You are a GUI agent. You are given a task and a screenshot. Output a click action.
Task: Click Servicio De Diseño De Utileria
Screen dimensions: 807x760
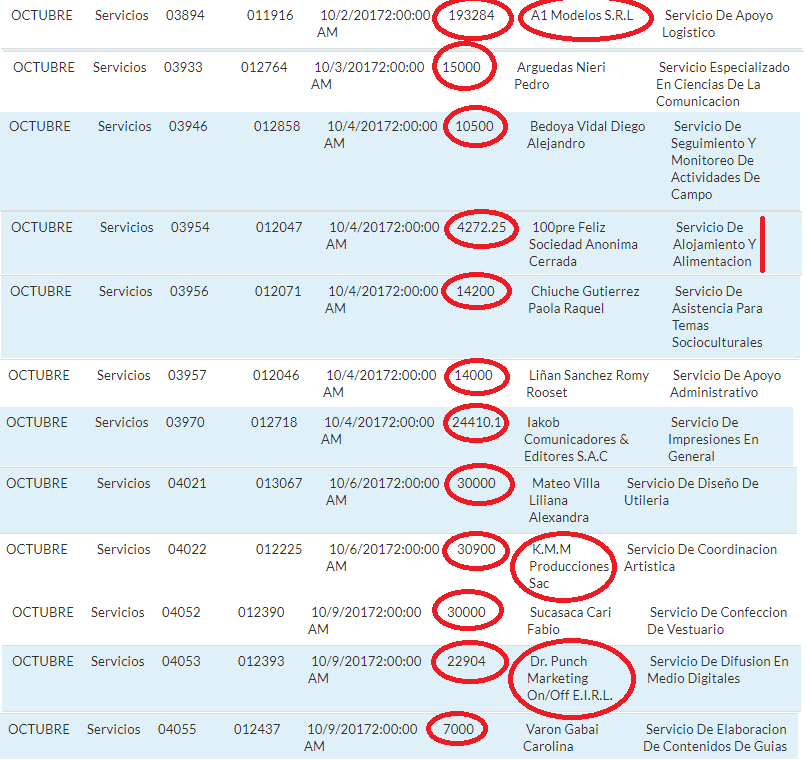pos(691,492)
